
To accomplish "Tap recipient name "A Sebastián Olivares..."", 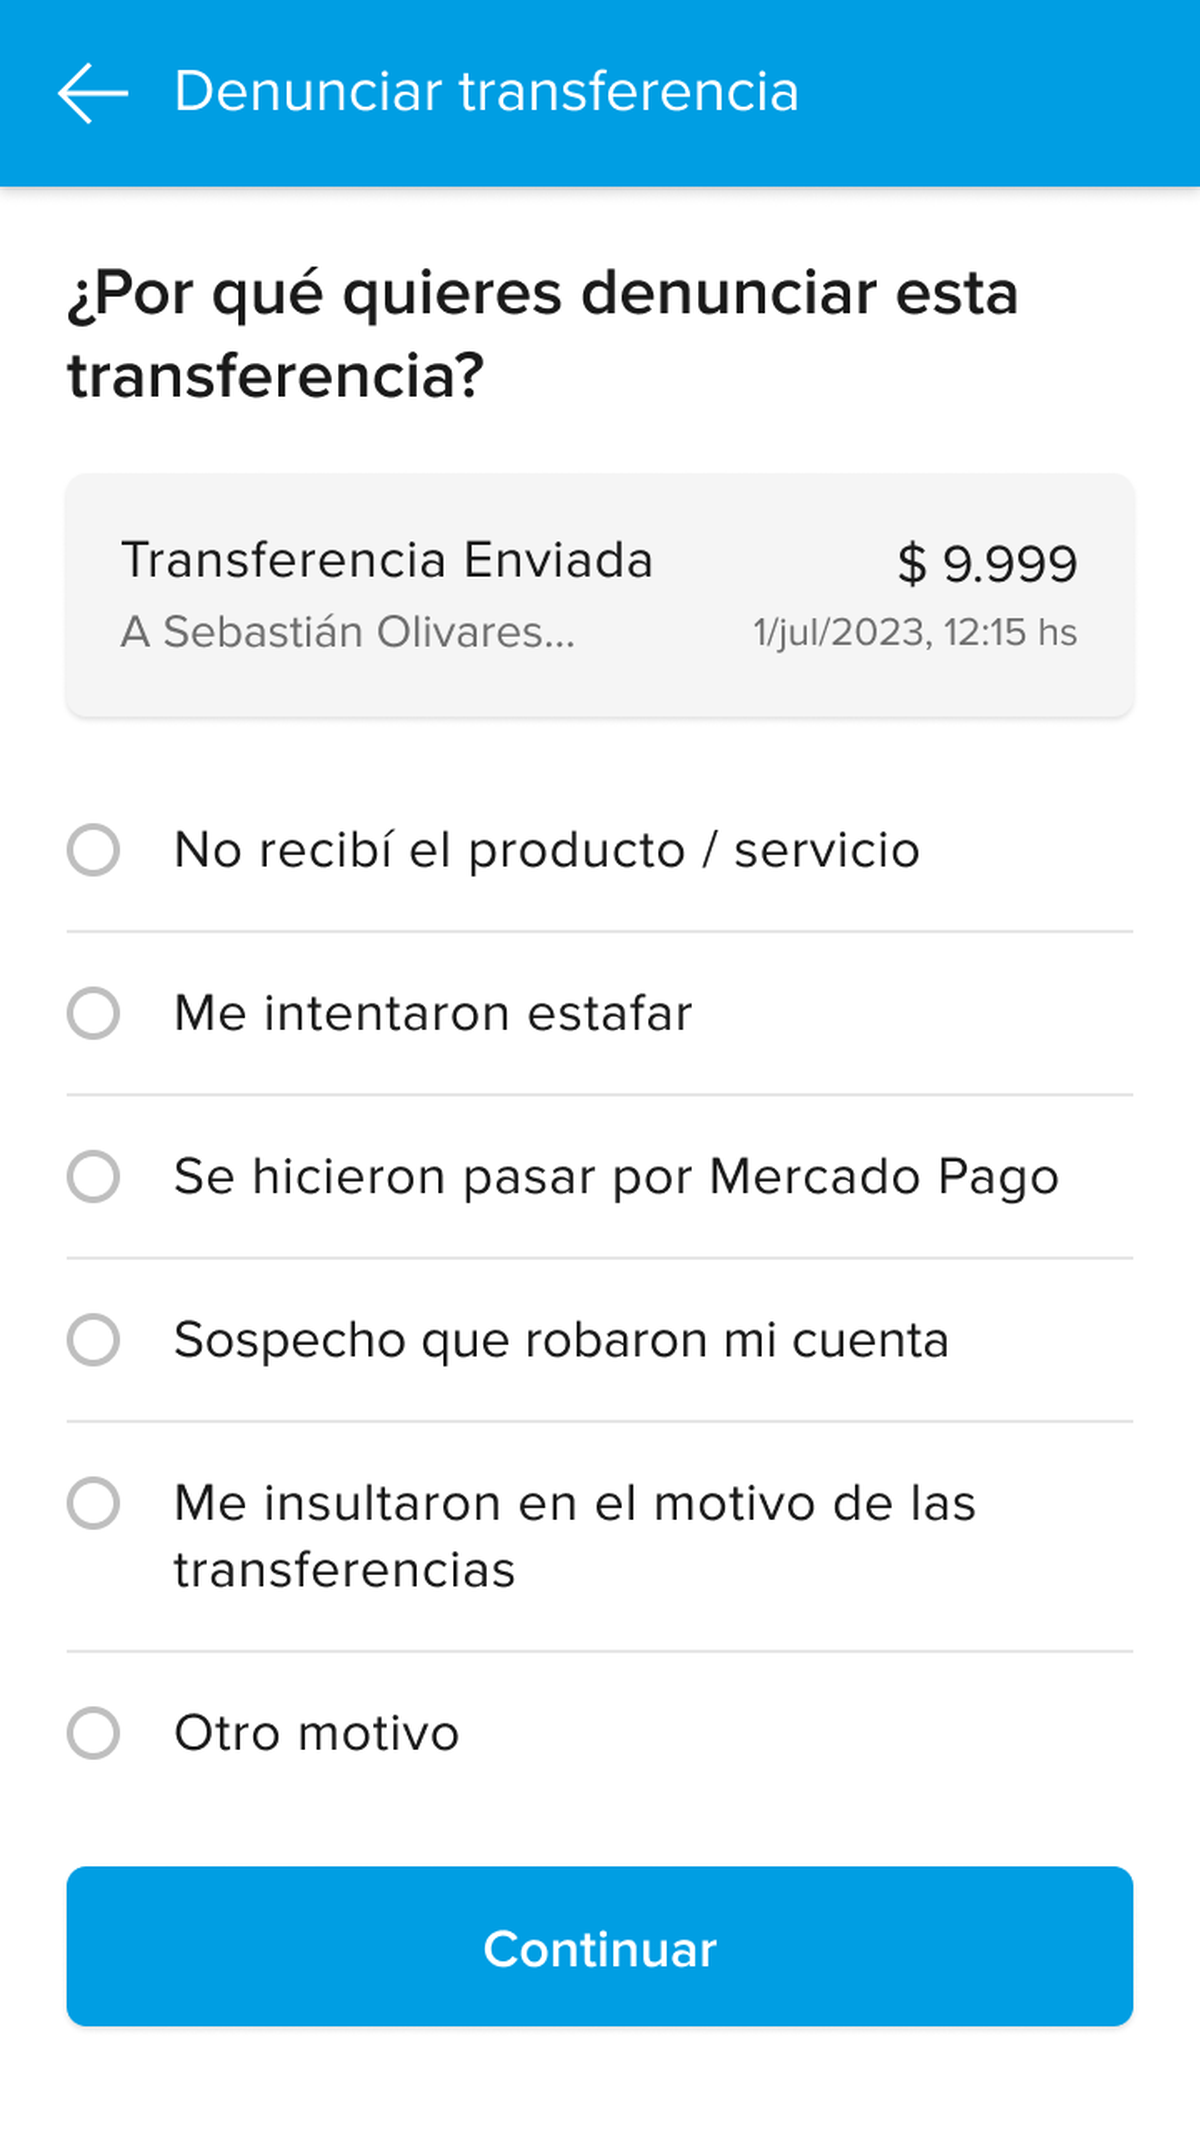I will (x=348, y=632).
